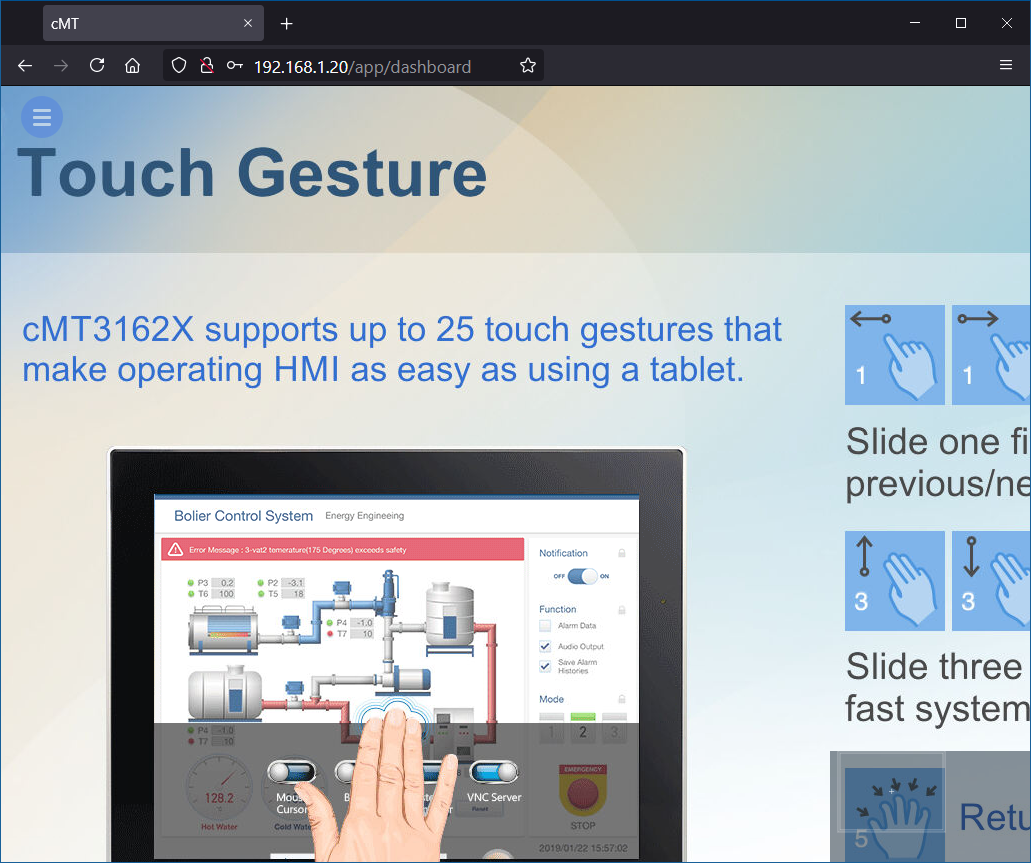Click the red error message warning icon
This screenshot has width=1031, height=863.
point(176,549)
